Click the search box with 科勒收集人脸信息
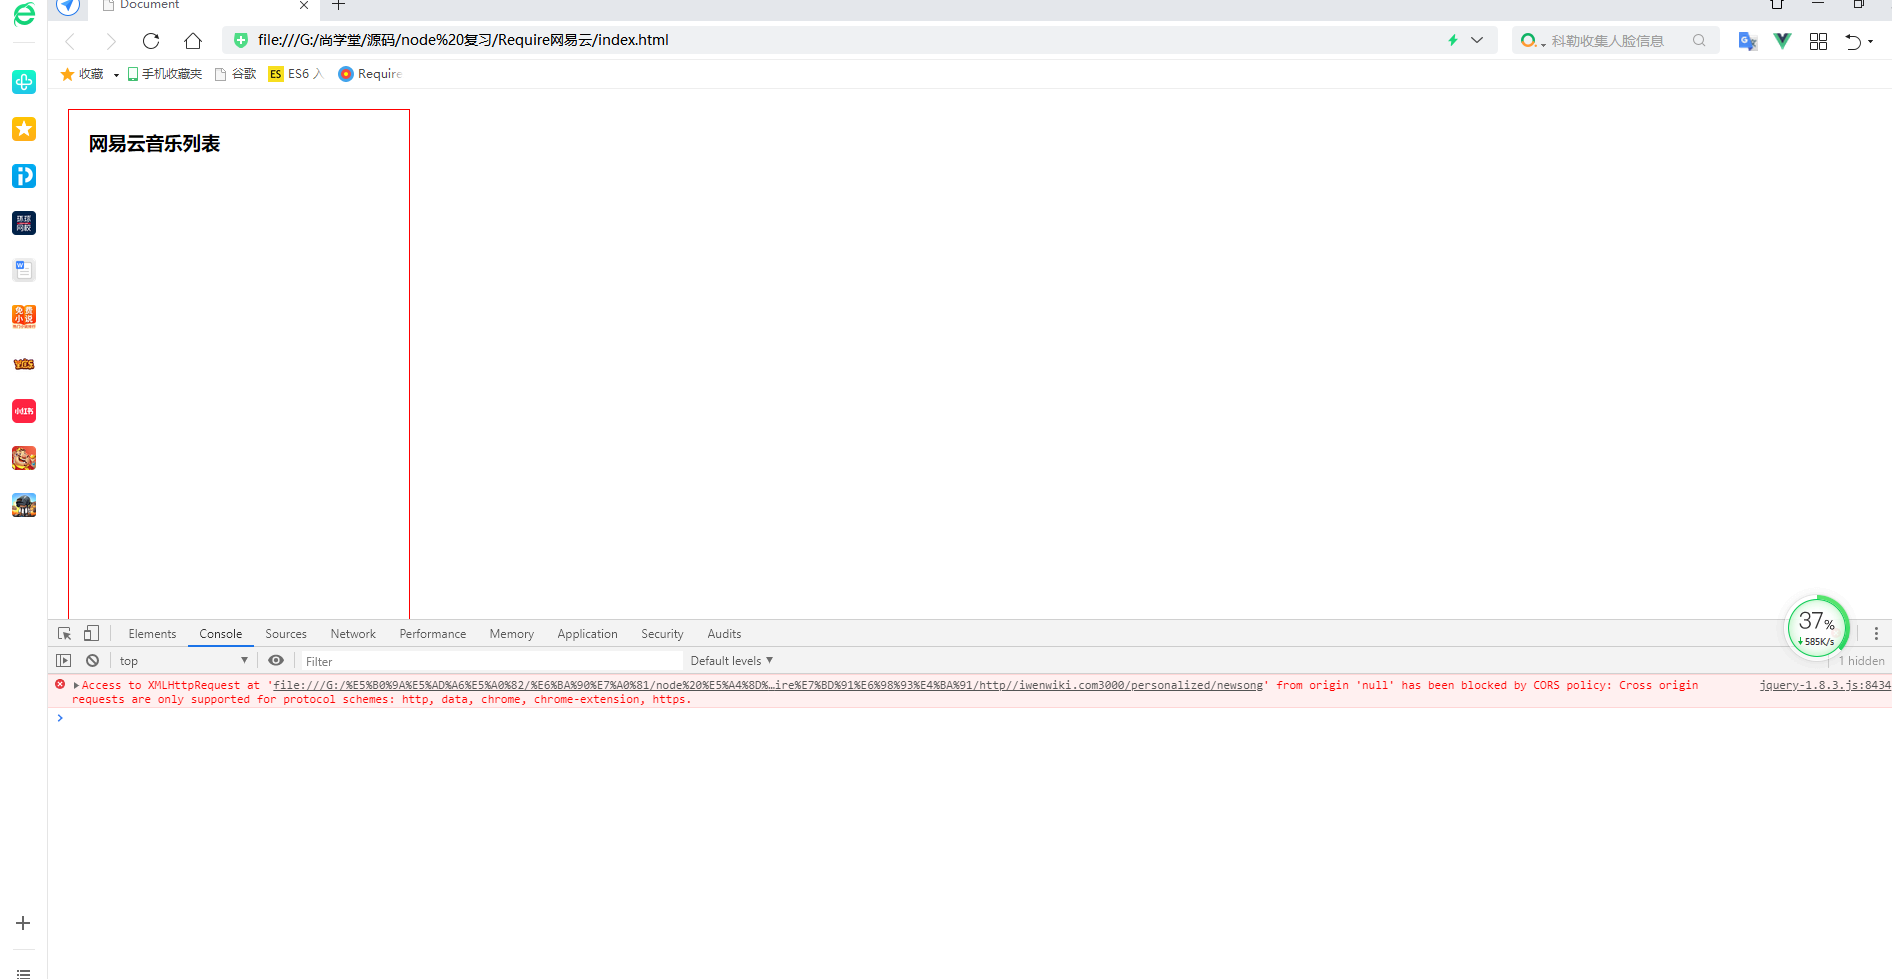The image size is (1892, 979). pos(1615,41)
